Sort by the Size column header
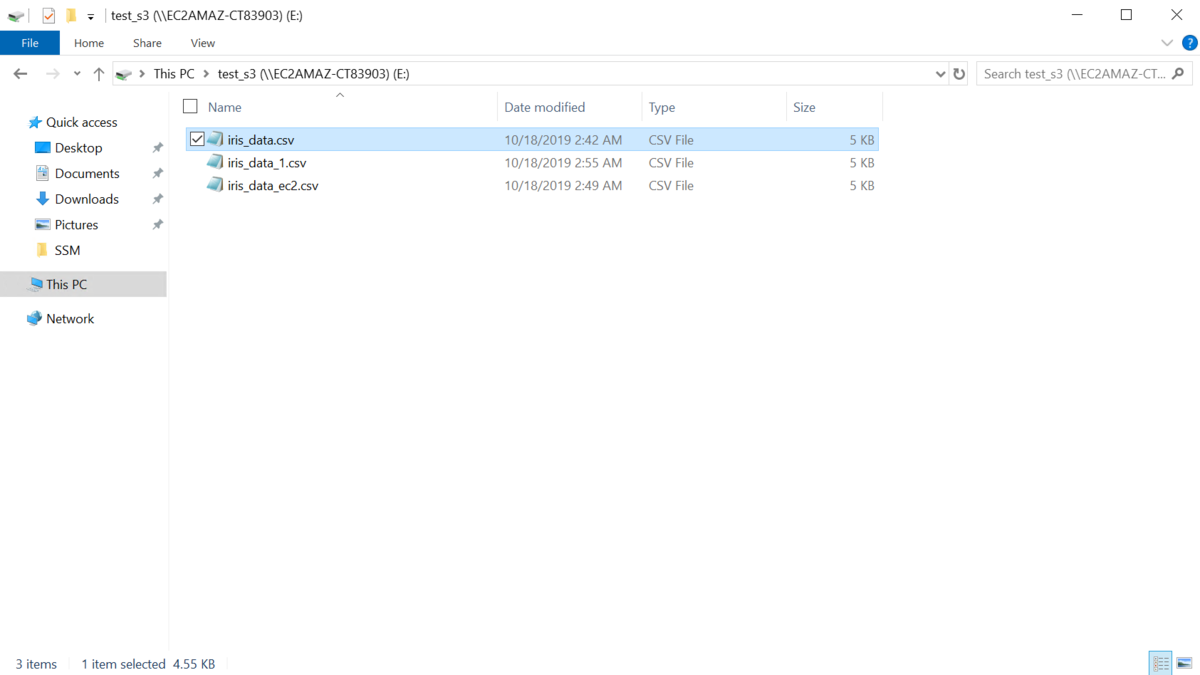 [805, 107]
